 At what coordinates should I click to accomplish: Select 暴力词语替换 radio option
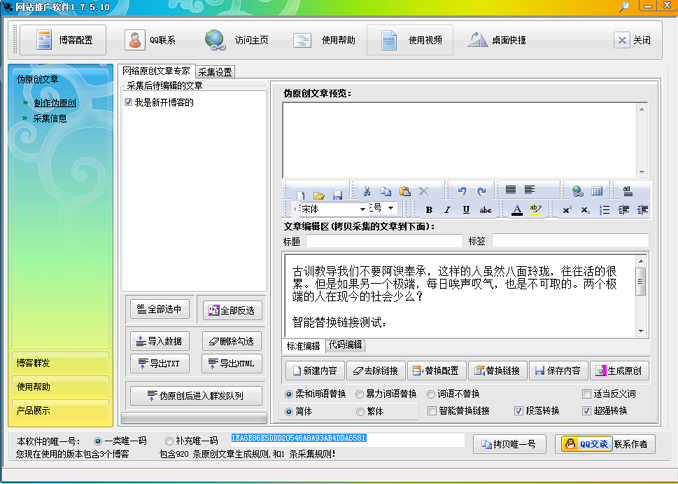pyautogui.click(x=359, y=394)
